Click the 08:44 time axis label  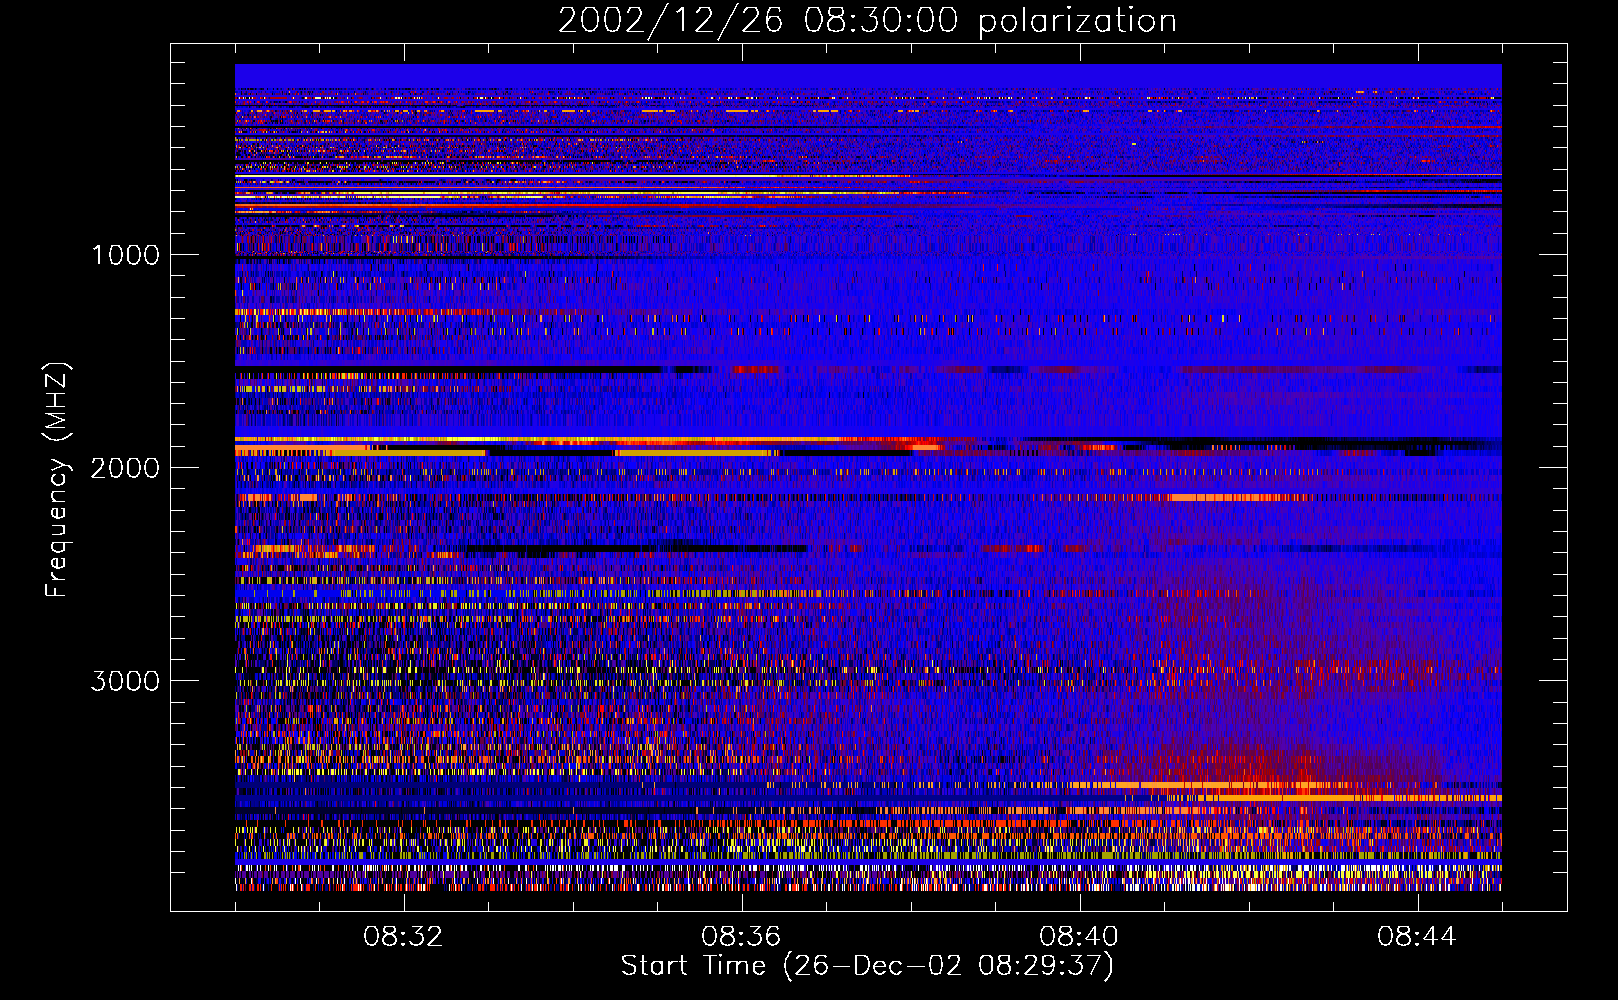[x=1417, y=937]
